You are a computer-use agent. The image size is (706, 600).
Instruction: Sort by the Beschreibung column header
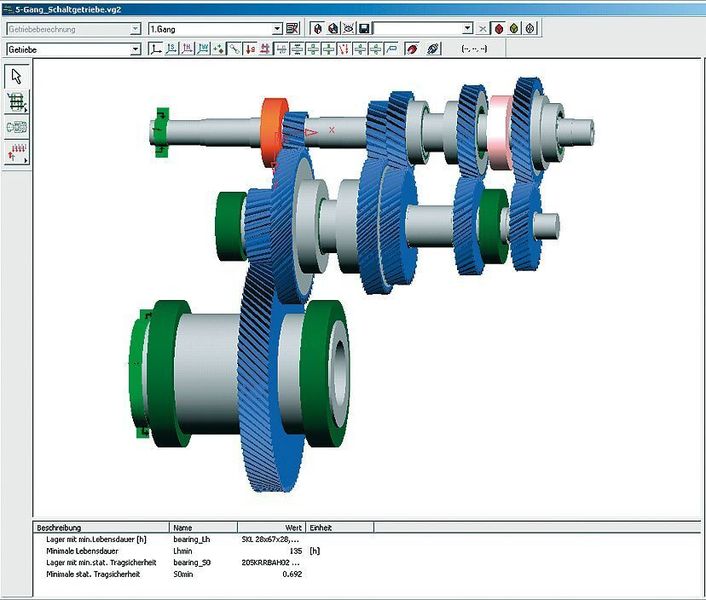(100, 527)
